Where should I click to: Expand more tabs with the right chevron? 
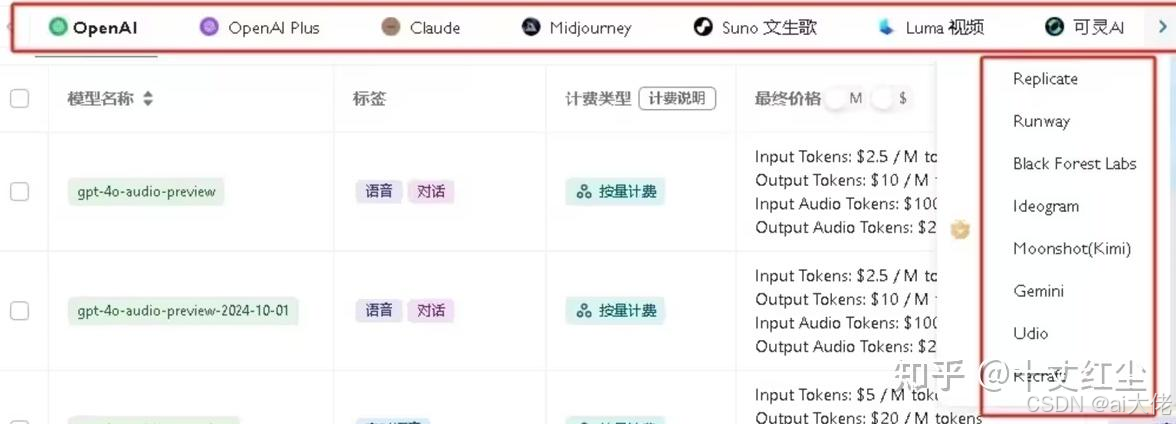click(1162, 28)
